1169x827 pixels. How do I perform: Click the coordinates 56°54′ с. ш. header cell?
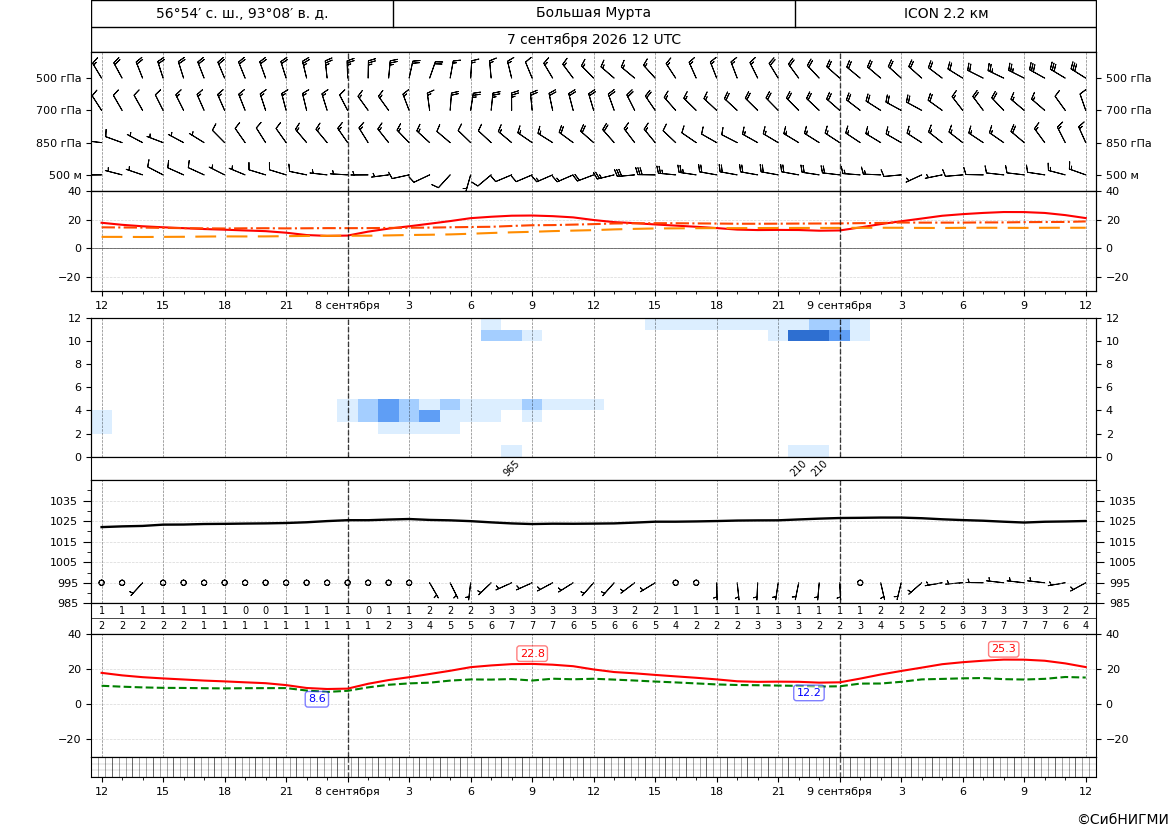(x=242, y=13)
